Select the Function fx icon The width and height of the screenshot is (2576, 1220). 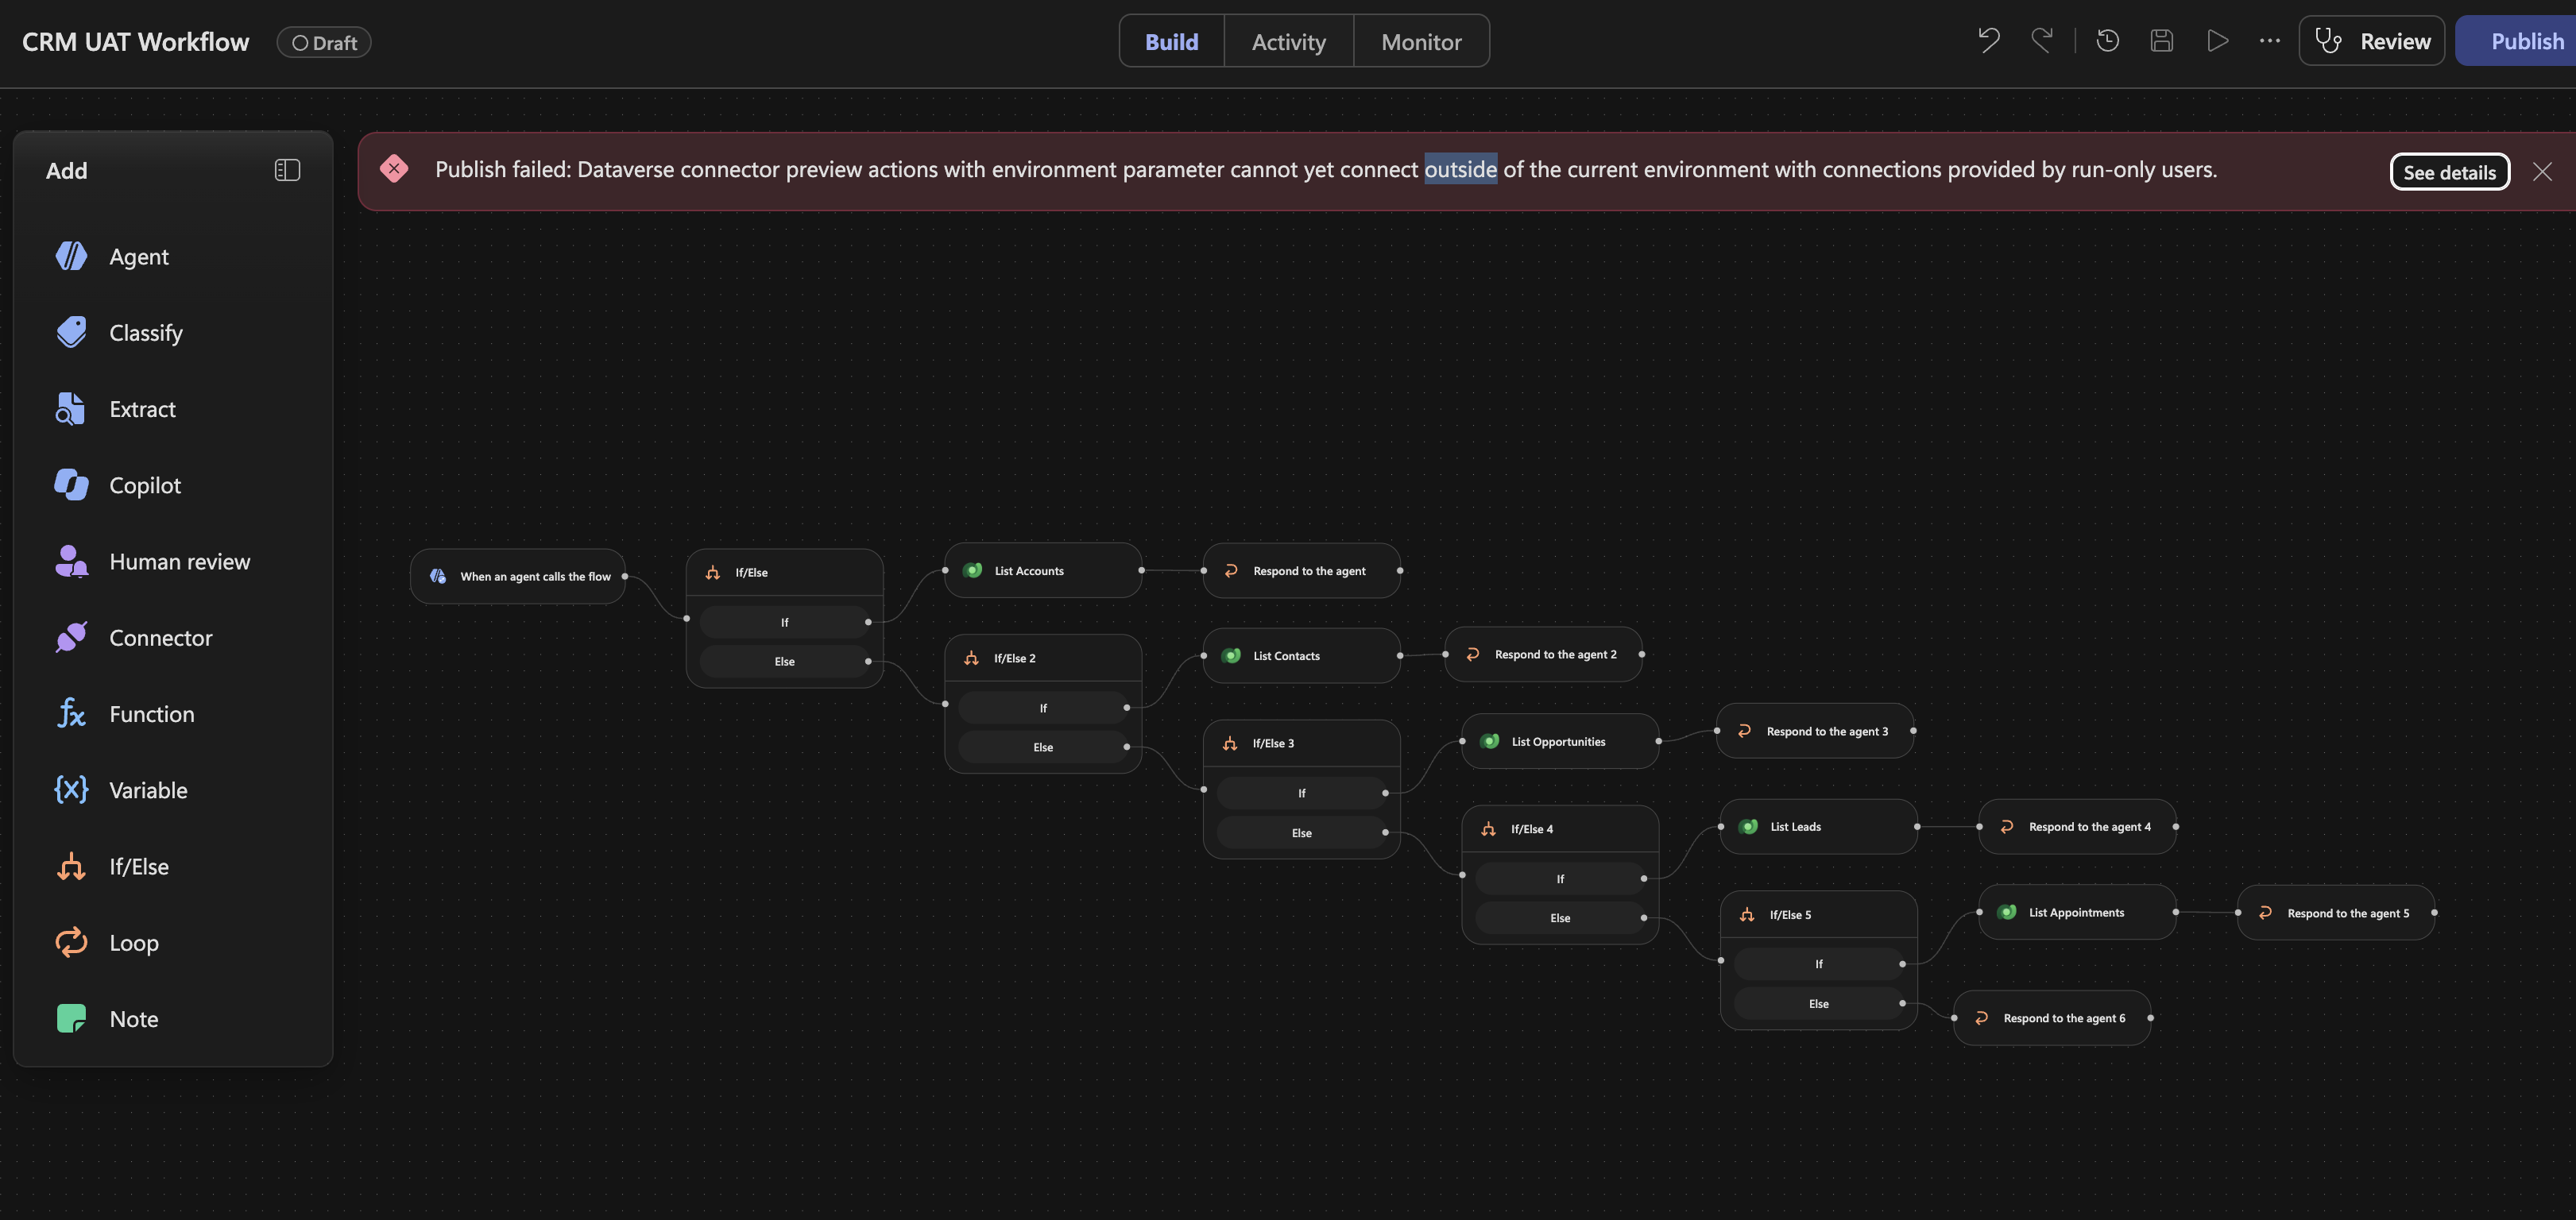[72, 714]
